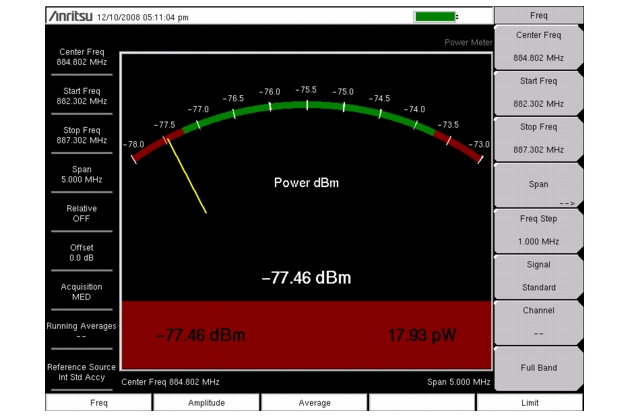Click the Running Averages status field
This screenshot has height=417, width=638.
pos(82,330)
